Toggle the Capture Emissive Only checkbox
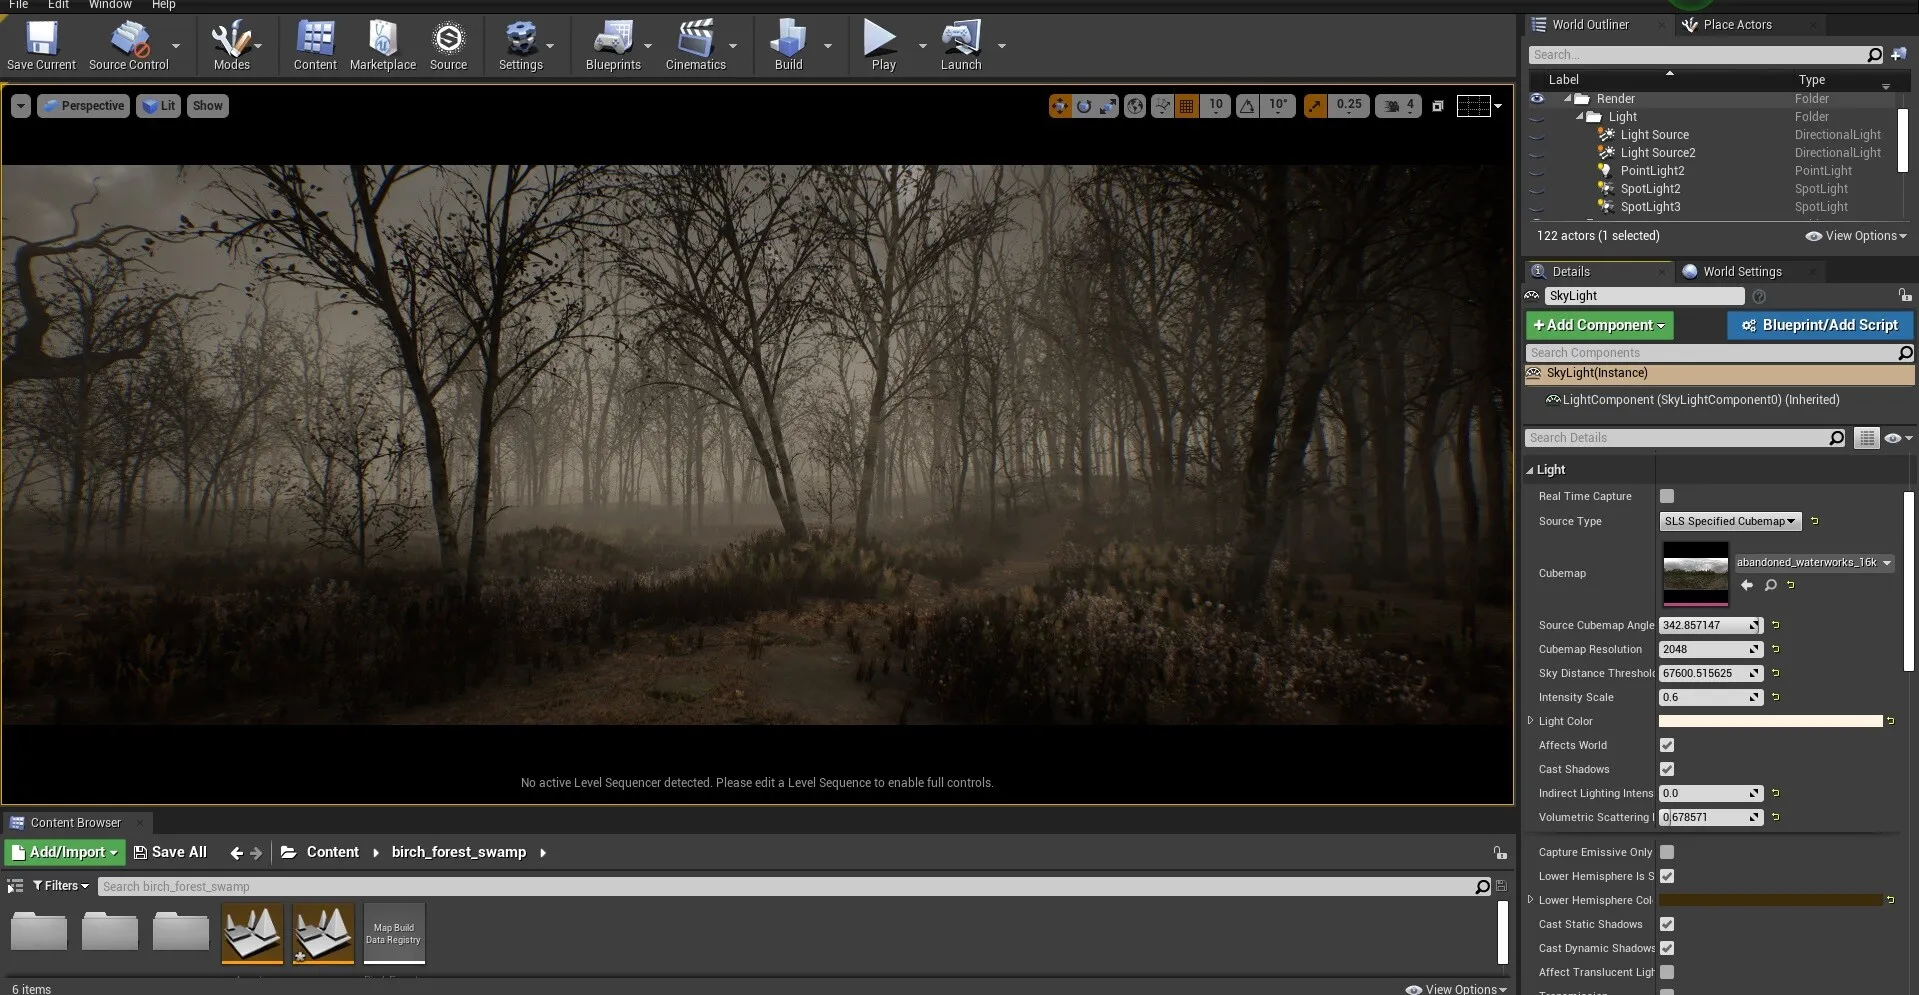 click(x=1667, y=852)
